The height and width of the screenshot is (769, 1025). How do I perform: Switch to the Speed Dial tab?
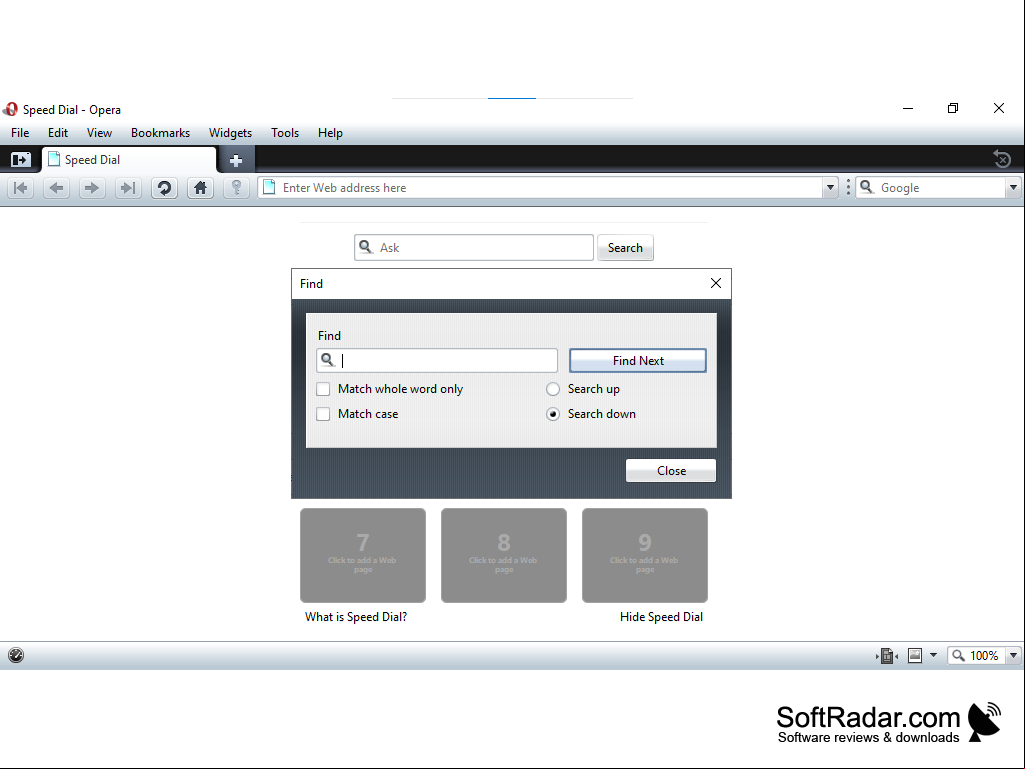(x=129, y=160)
